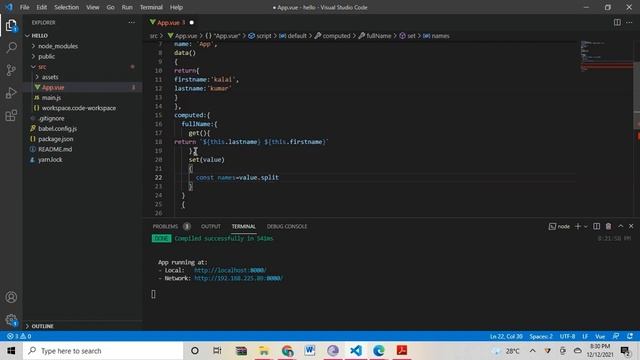Viewport: 640px width, 360px height.
Task: Open the Edit menu
Action: click(x=42, y=7)
